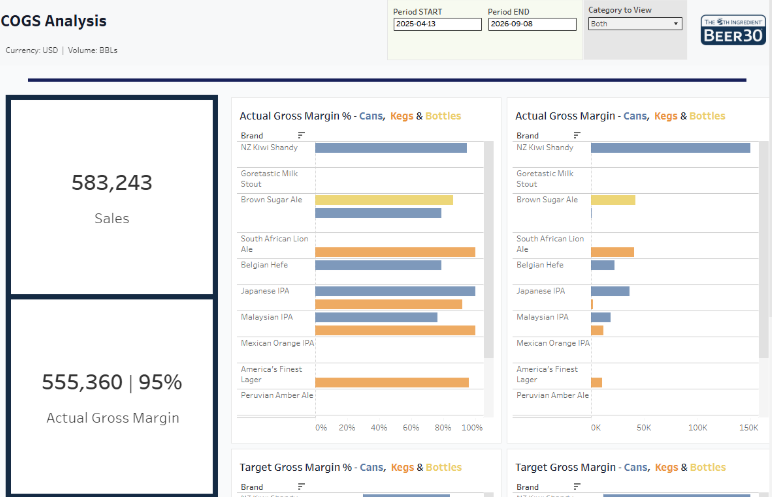Viewport: 772px width, 497px height.
Task: Select Malaysian IPA kegs bar in Actual Gross Margin chart
Action: (597, 331)
